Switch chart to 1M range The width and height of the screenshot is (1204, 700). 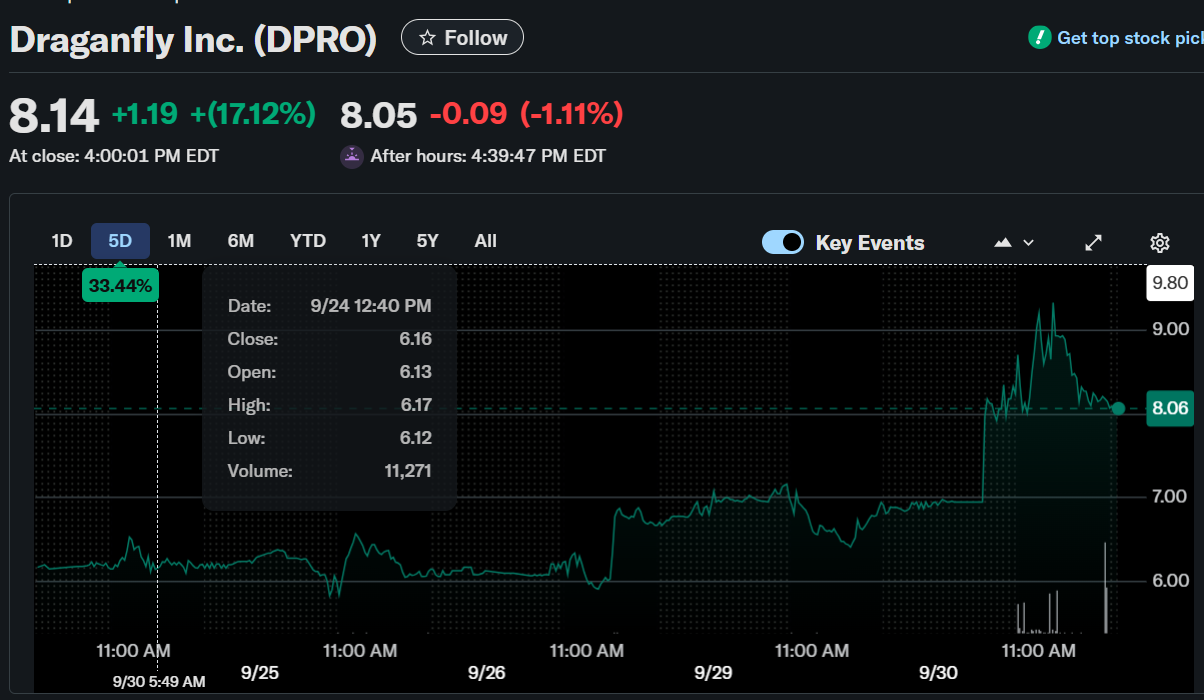pos(179,241)
